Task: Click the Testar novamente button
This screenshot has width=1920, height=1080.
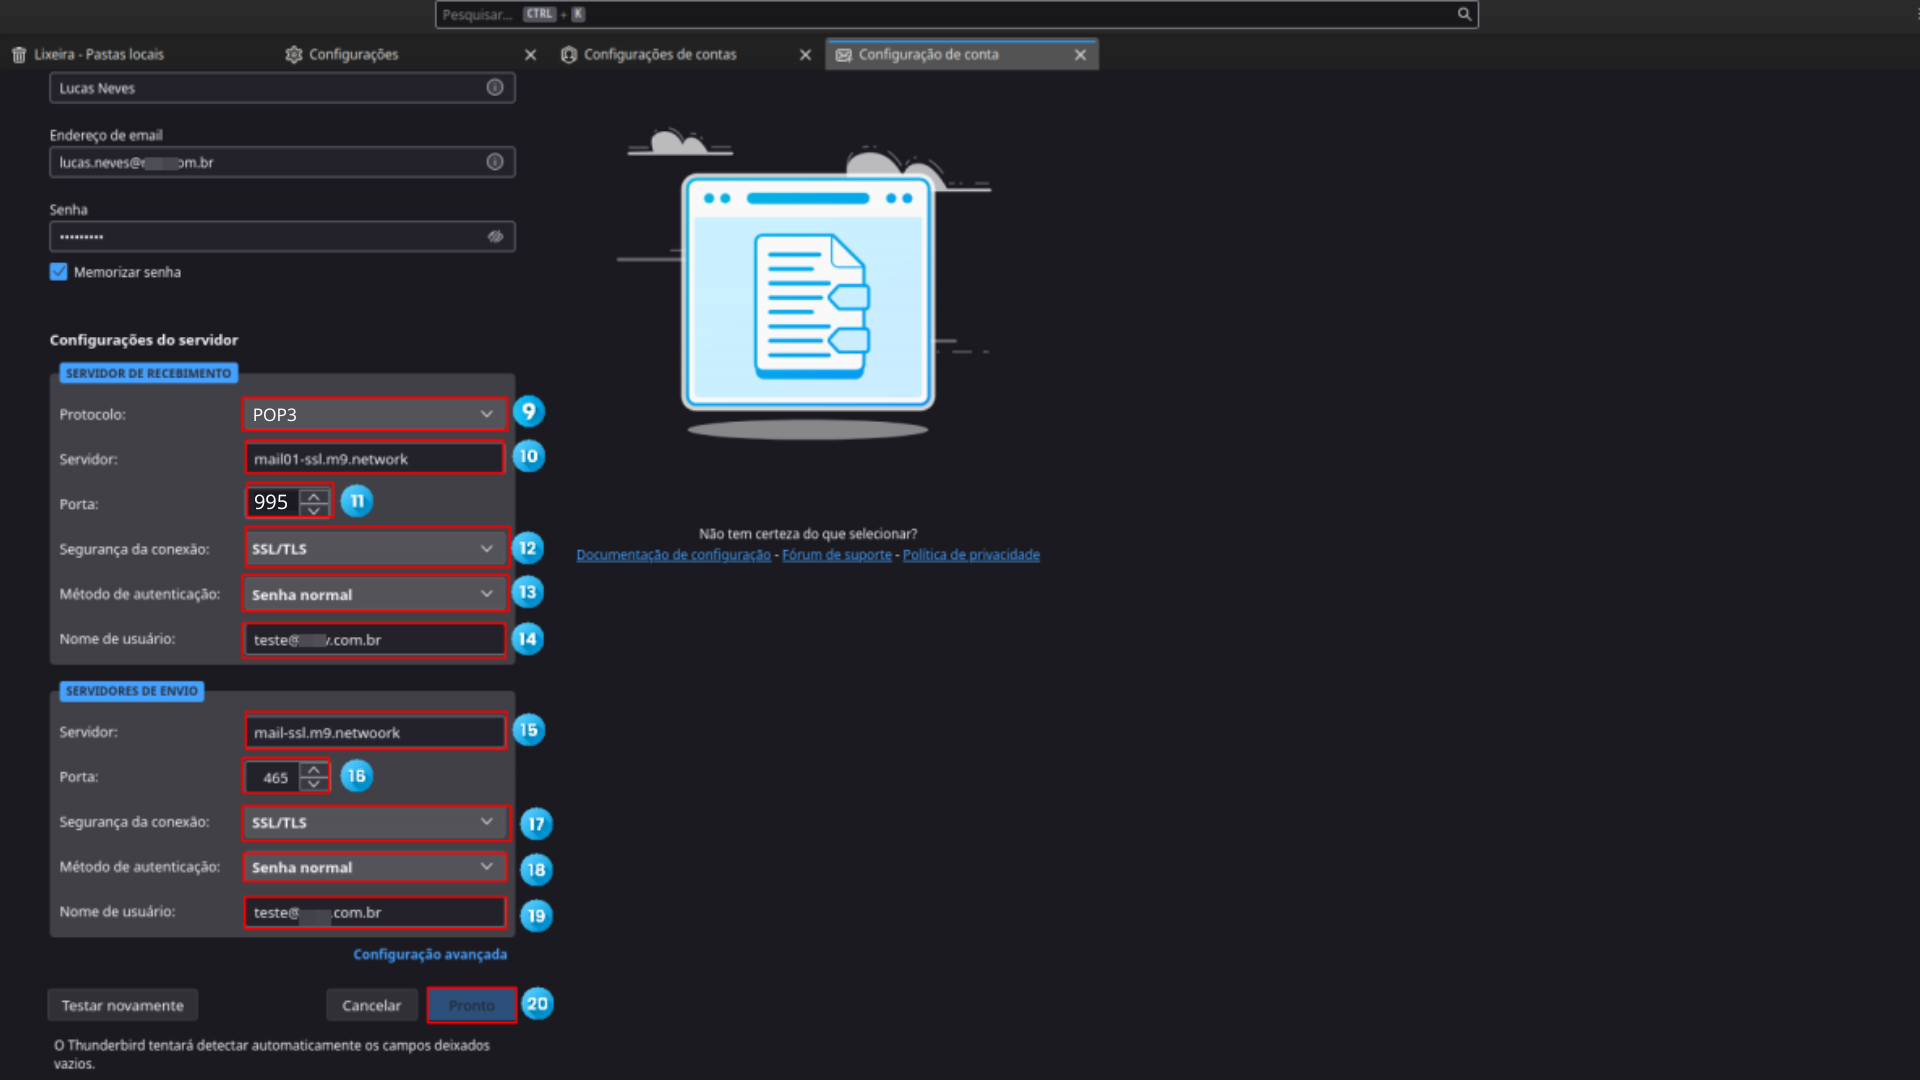Action: 122,1005
